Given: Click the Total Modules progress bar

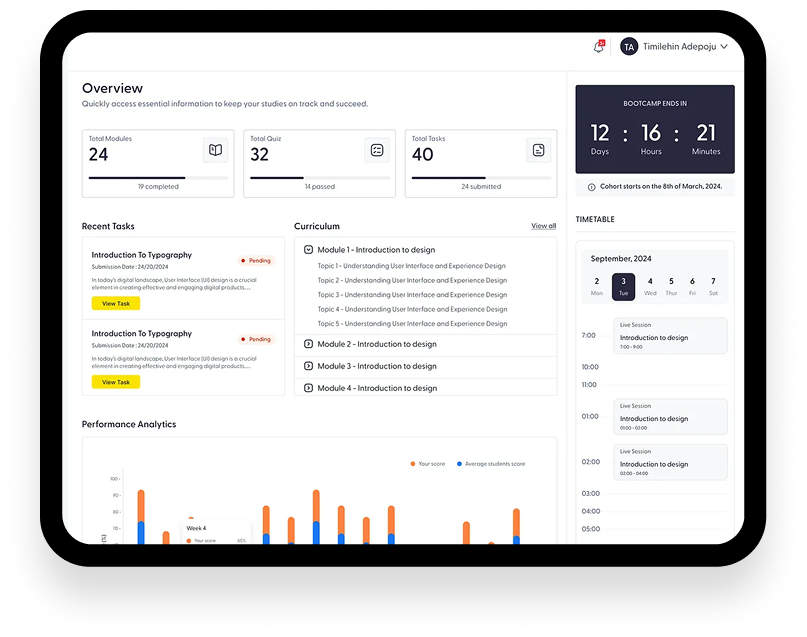Looking at the screenshot, I should 158,178.
